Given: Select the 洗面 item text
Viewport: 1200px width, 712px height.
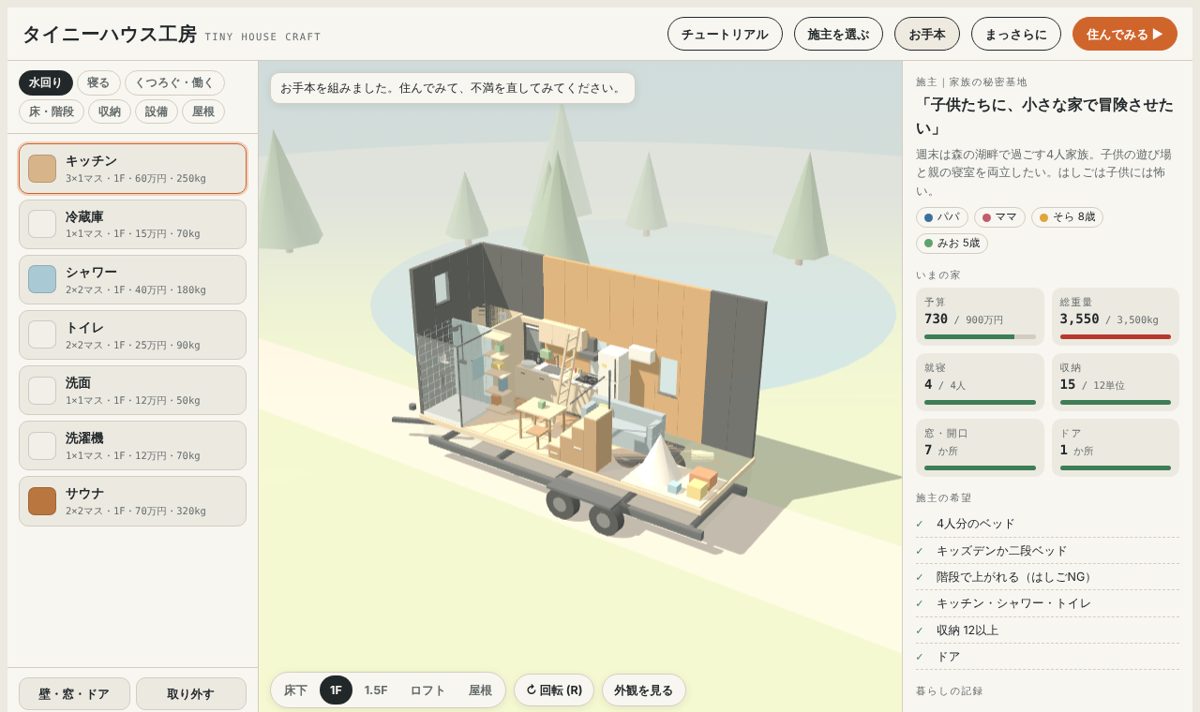Looking at the screenshot, I should click(78, 382).
